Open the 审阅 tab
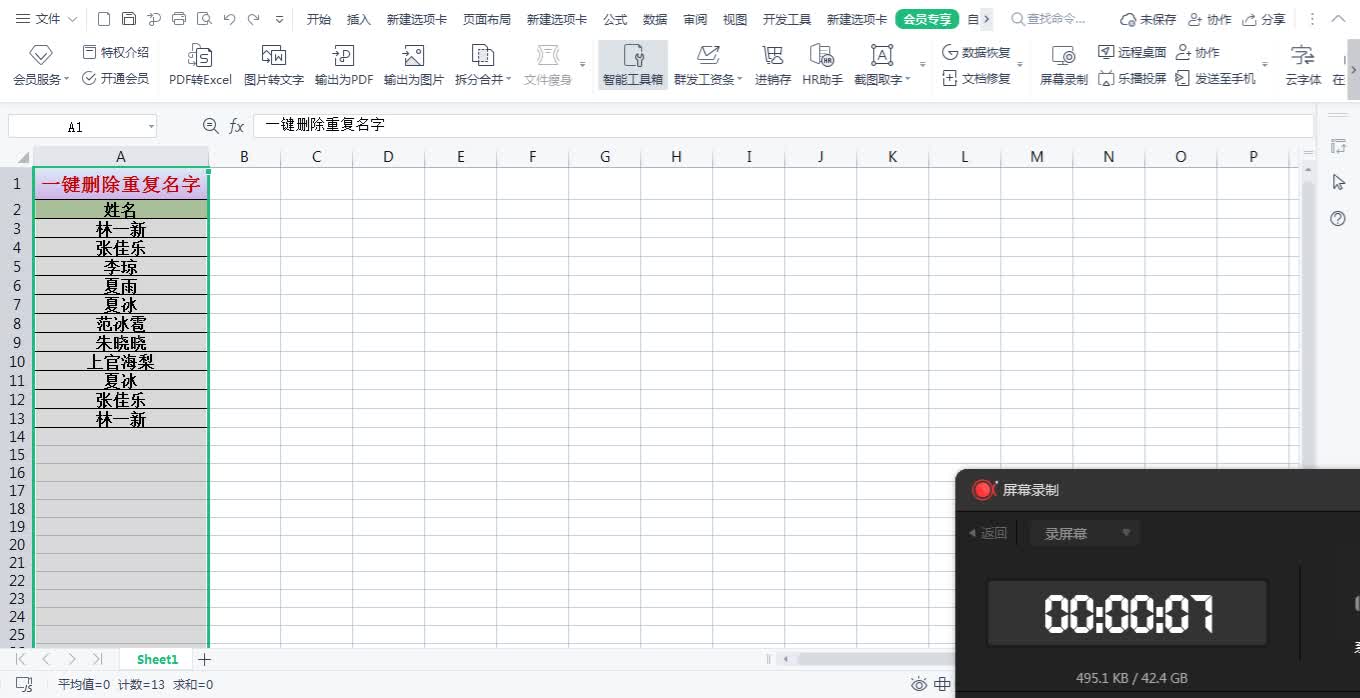The image size is (1360, 698). click(695, 19)
